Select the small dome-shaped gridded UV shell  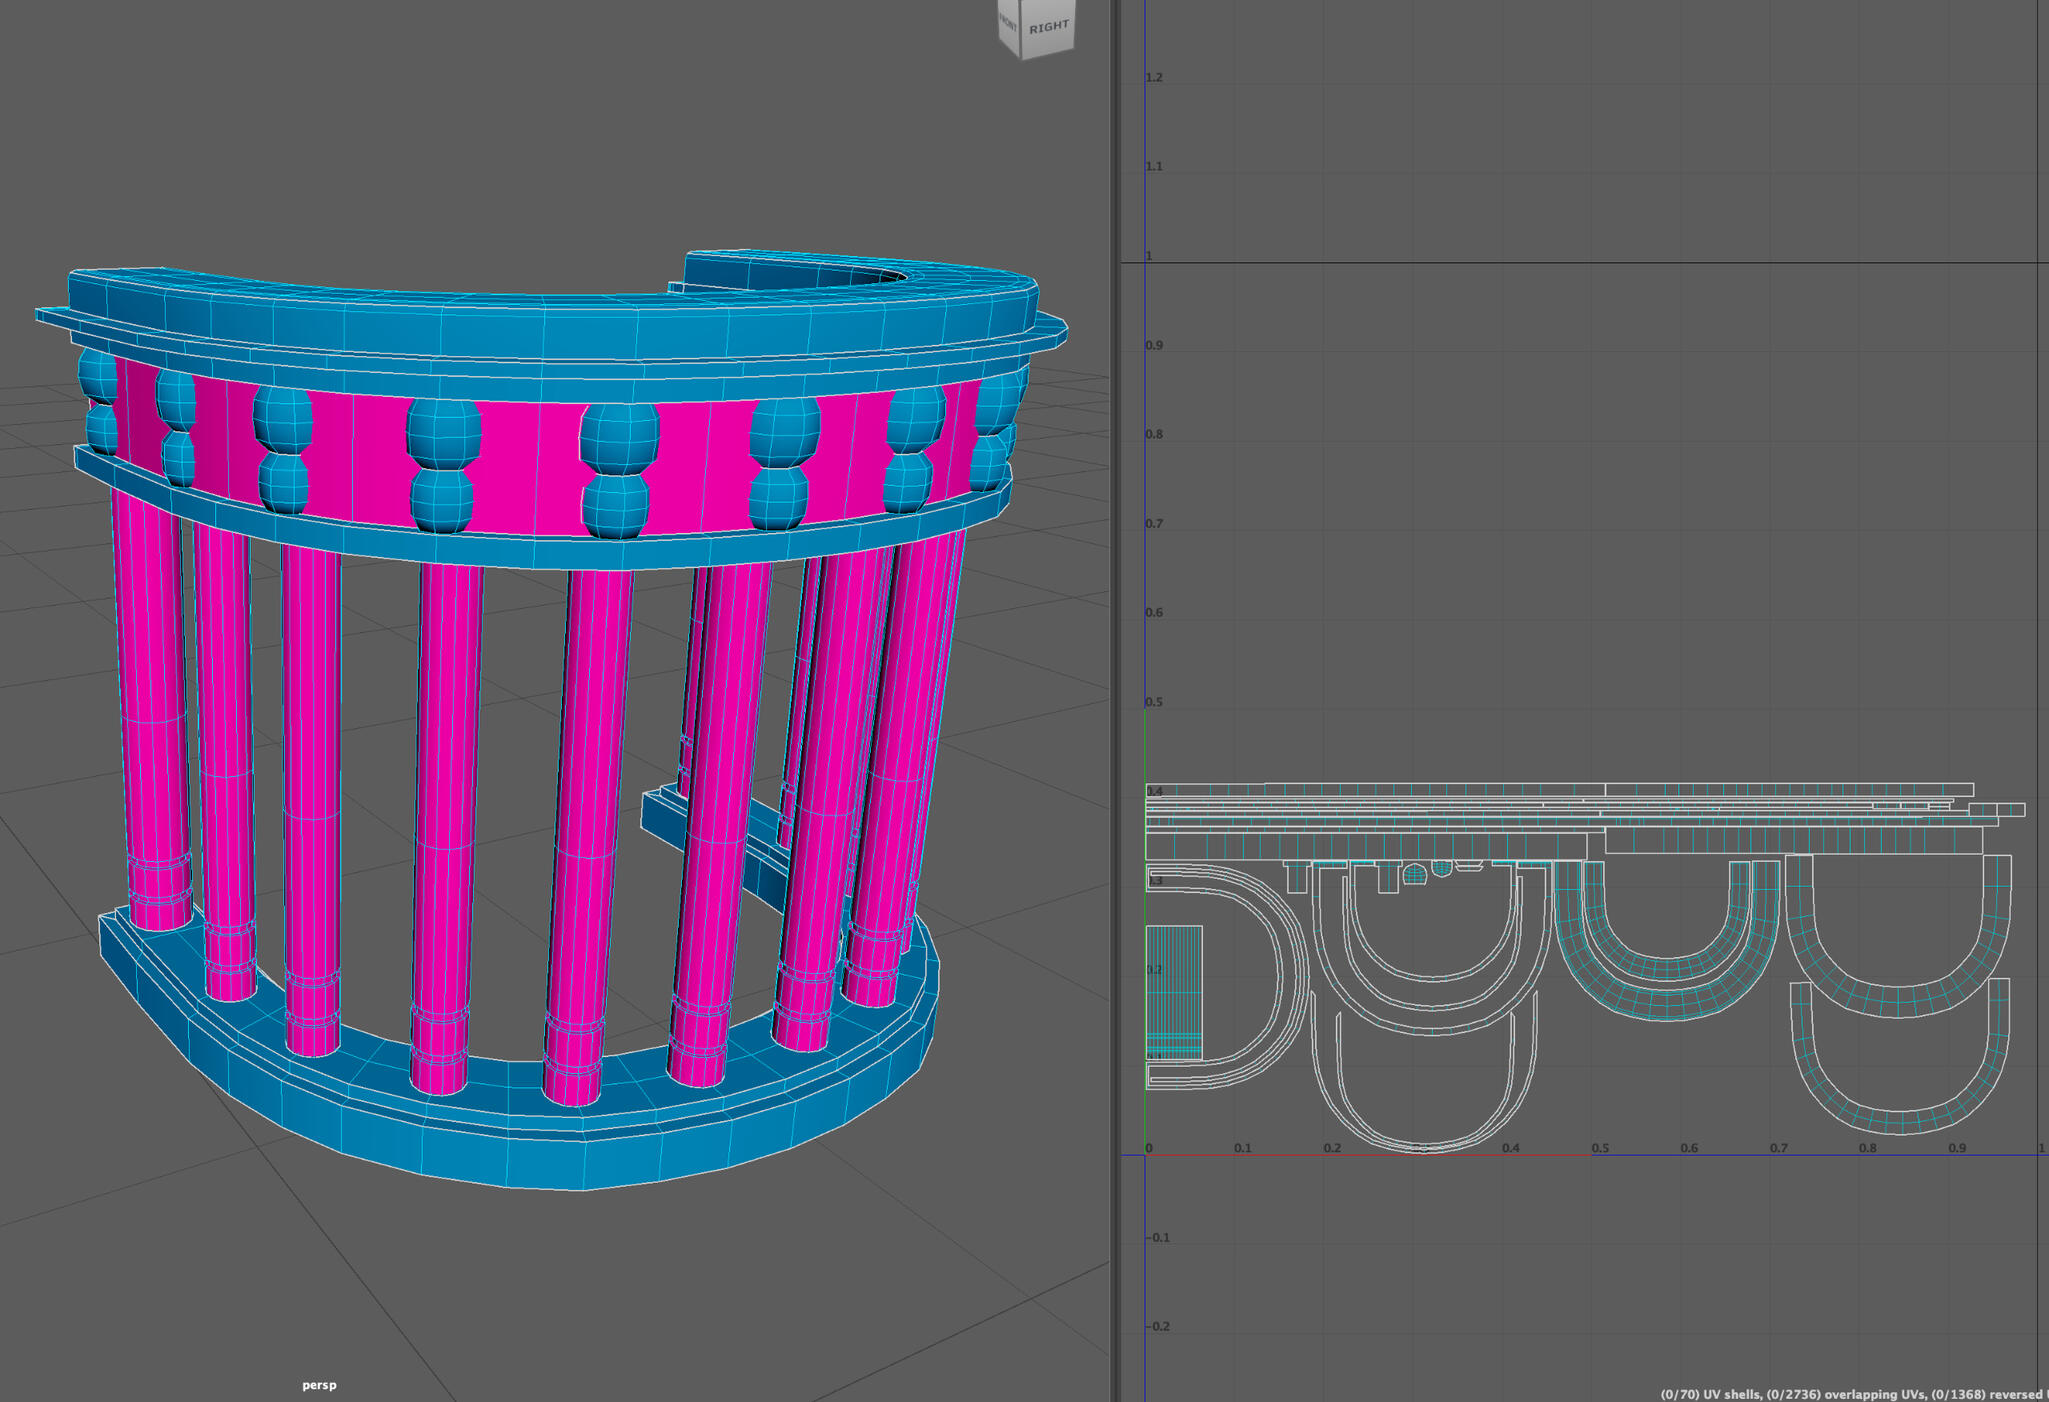pyautogui.click(x=1414, y=875)
